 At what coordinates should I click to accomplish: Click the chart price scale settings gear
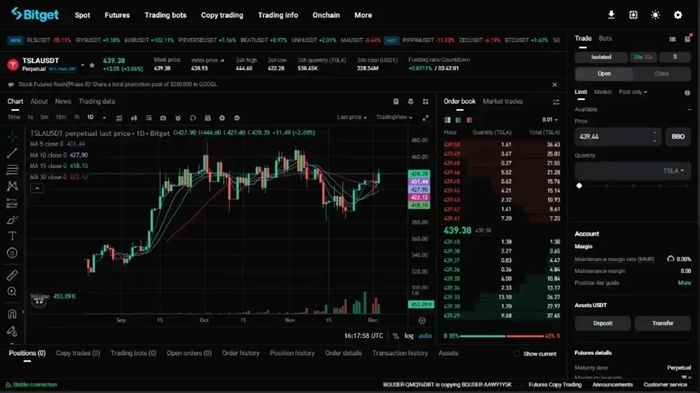click(x=422, y=320)
